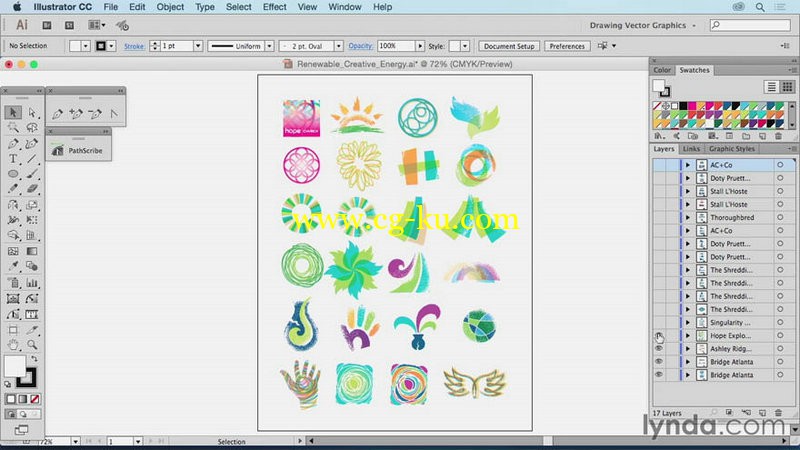
Task: Click the Opacity 100% input field
Action: [396, 46]
